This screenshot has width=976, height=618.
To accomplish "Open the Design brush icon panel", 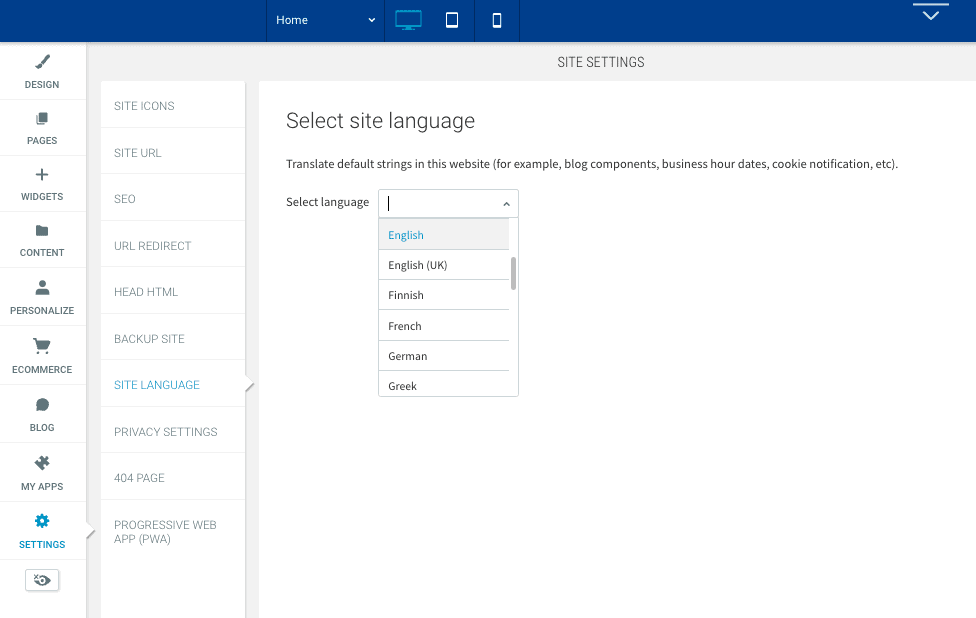I will coord(42,62).
